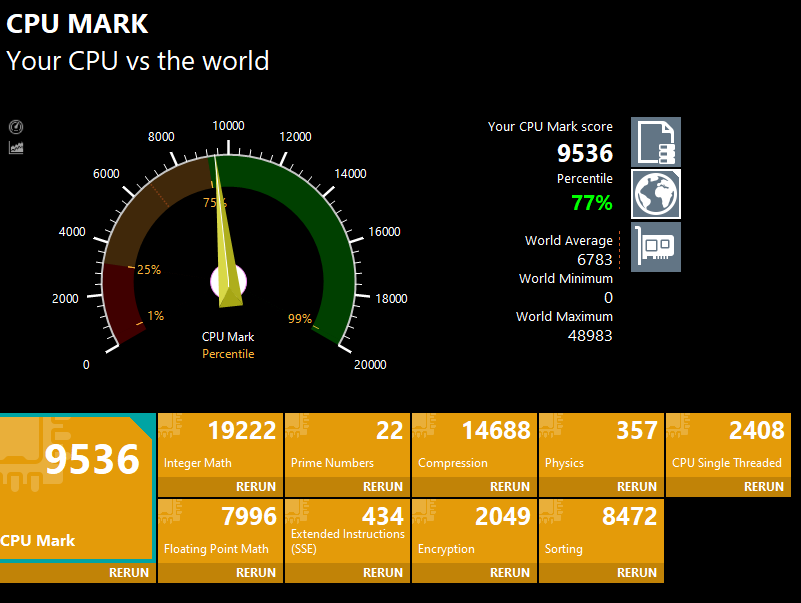Open the world comparison globe icon
This screenshot has height=603, width=801.
[x=656, y=194]
